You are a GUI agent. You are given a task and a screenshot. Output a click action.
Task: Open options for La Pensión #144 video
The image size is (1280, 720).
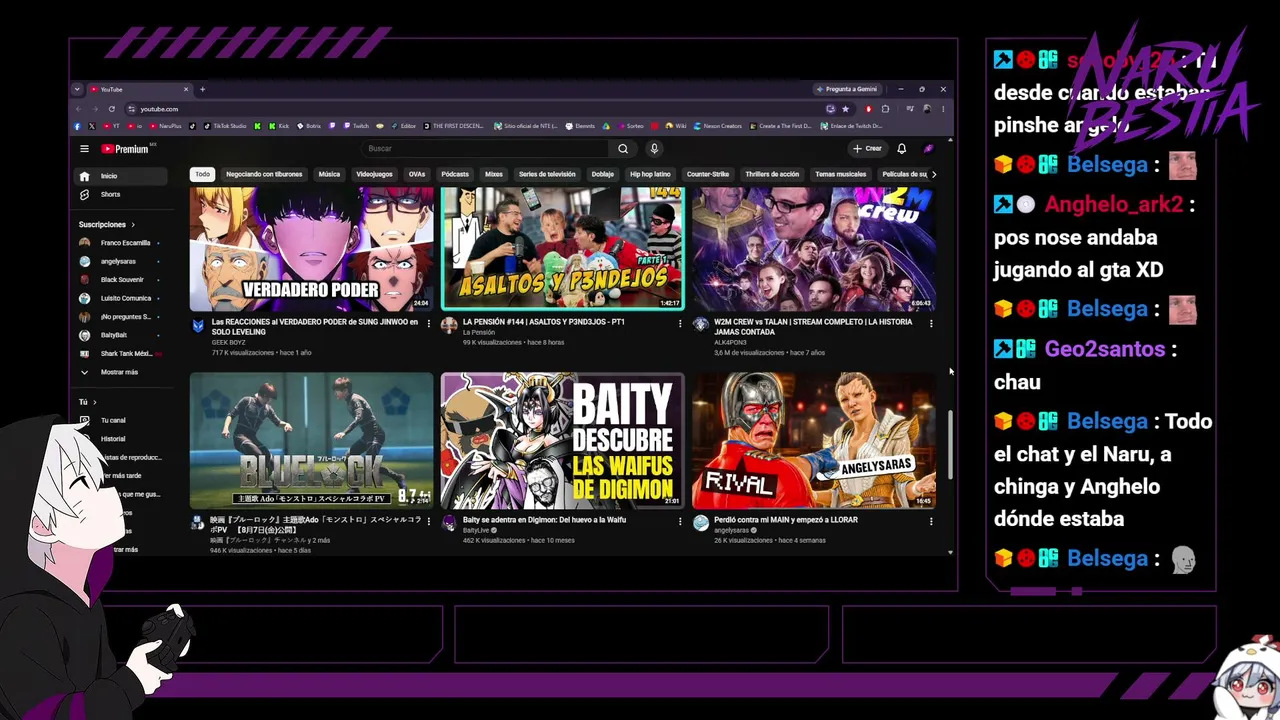(680, 323)
